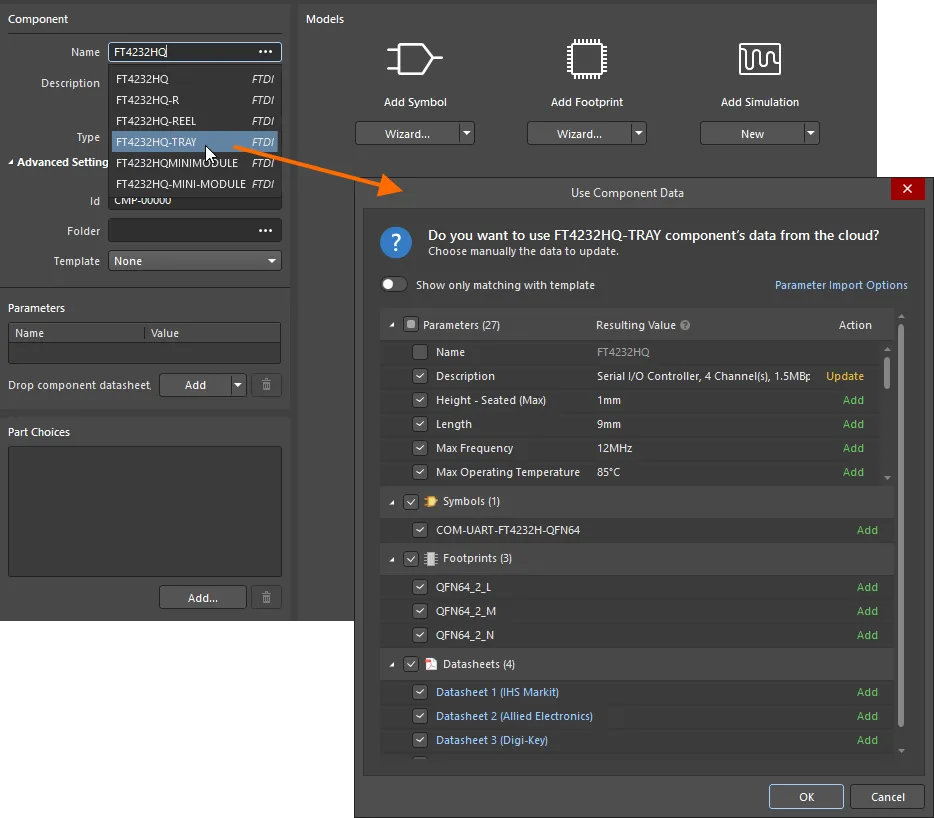This screenshot has width=934, height=818.
Task: Click the Add Simulation waveform icon
Action: pos(759,58)
